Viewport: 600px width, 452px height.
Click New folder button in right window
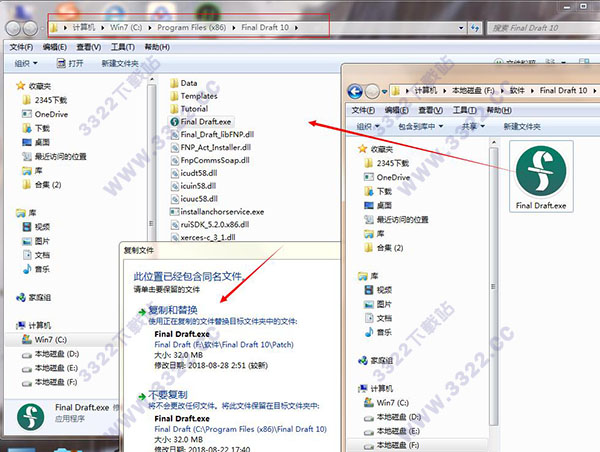[x=522, y=126]
